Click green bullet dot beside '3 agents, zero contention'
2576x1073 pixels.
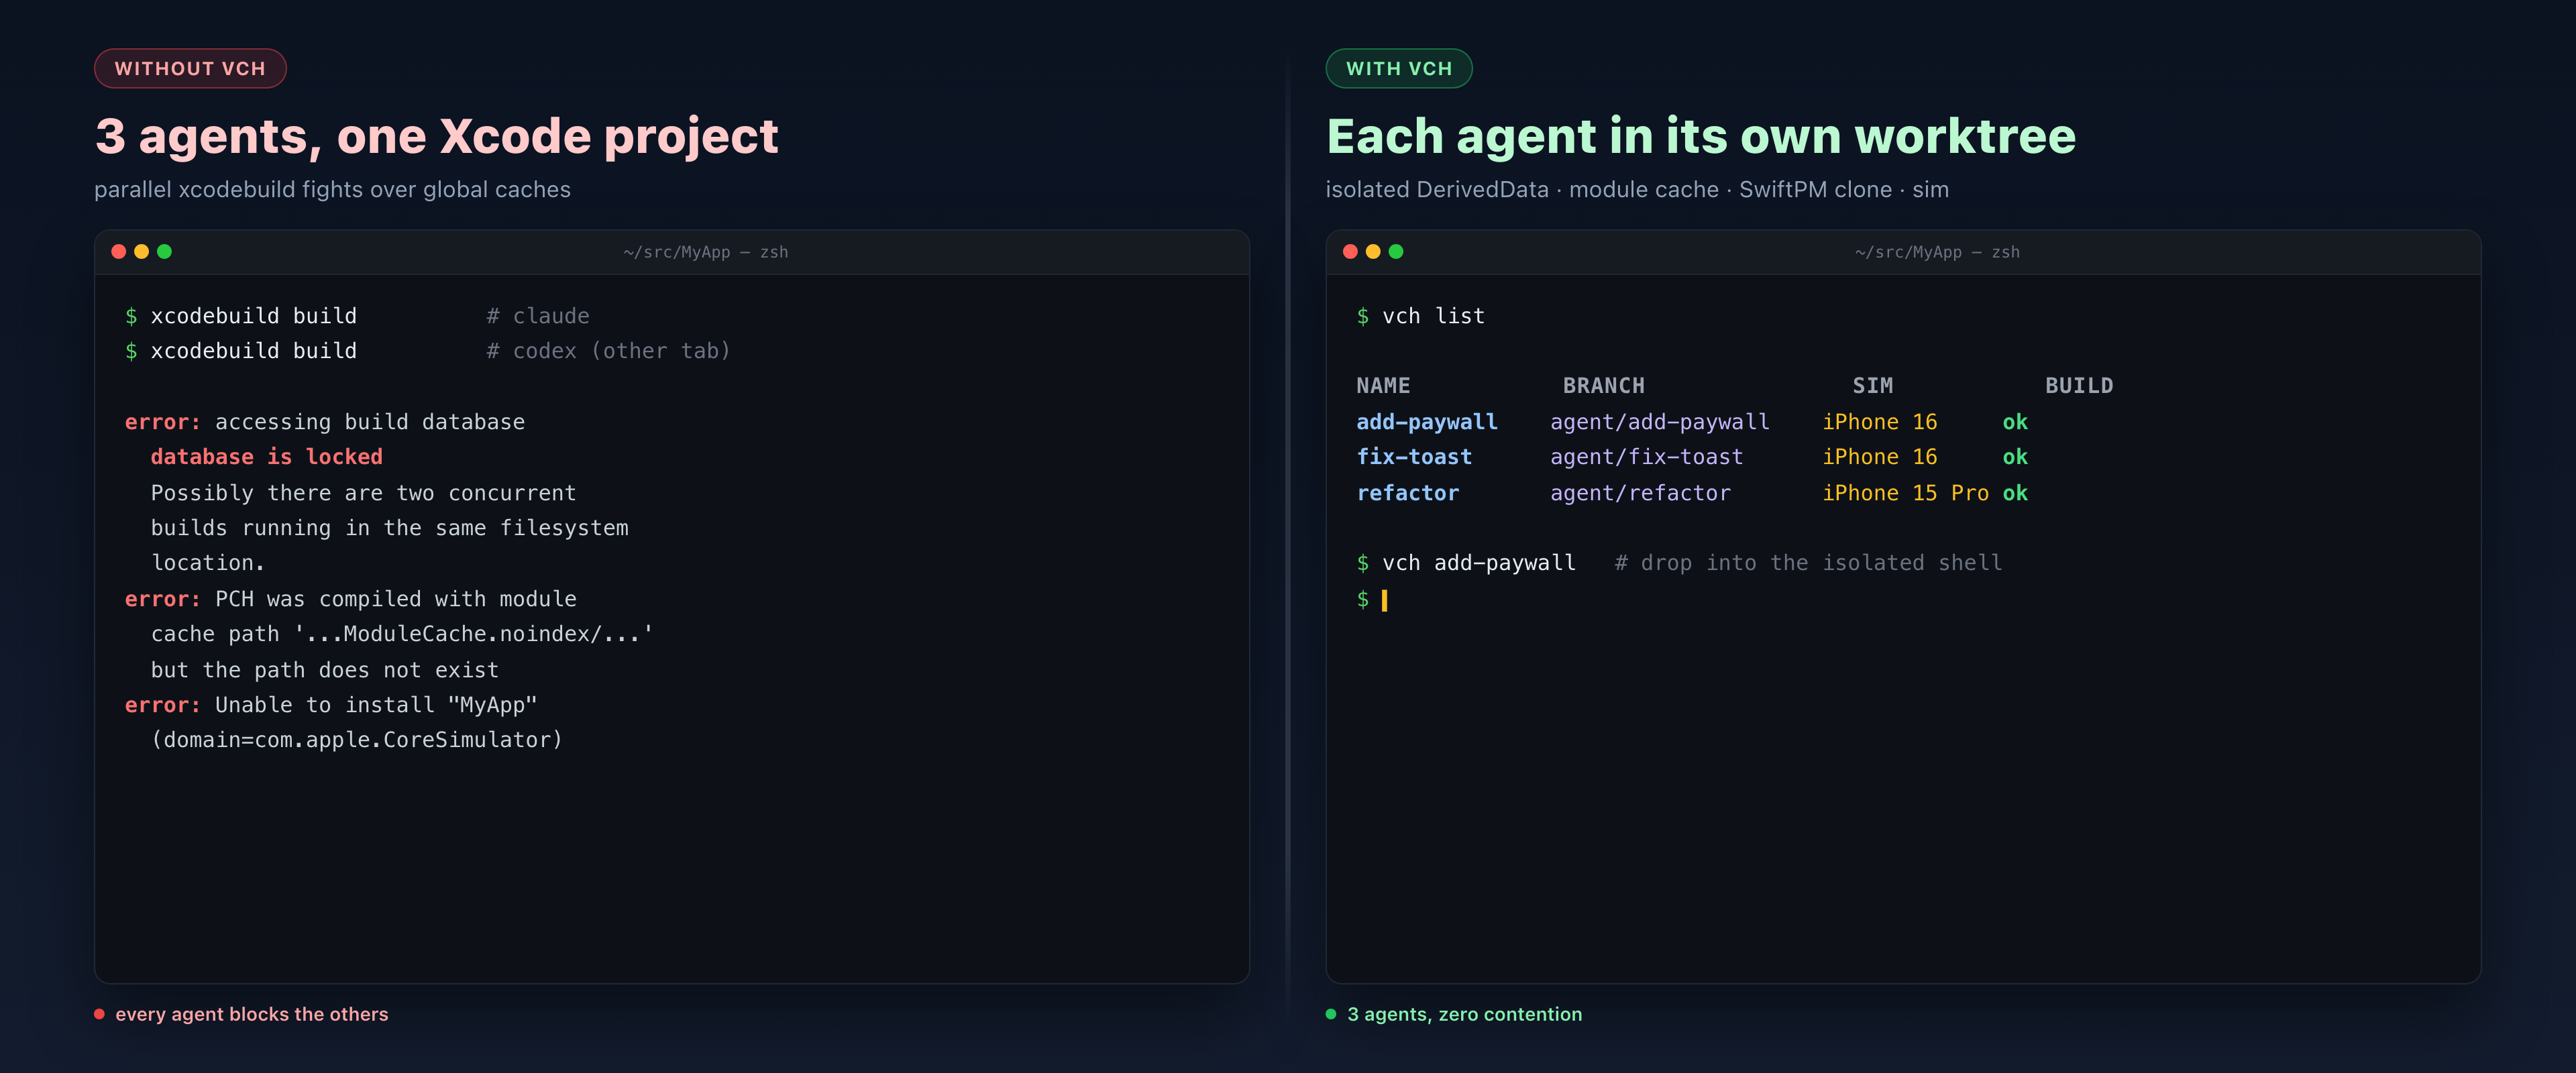(1331, 1014)
